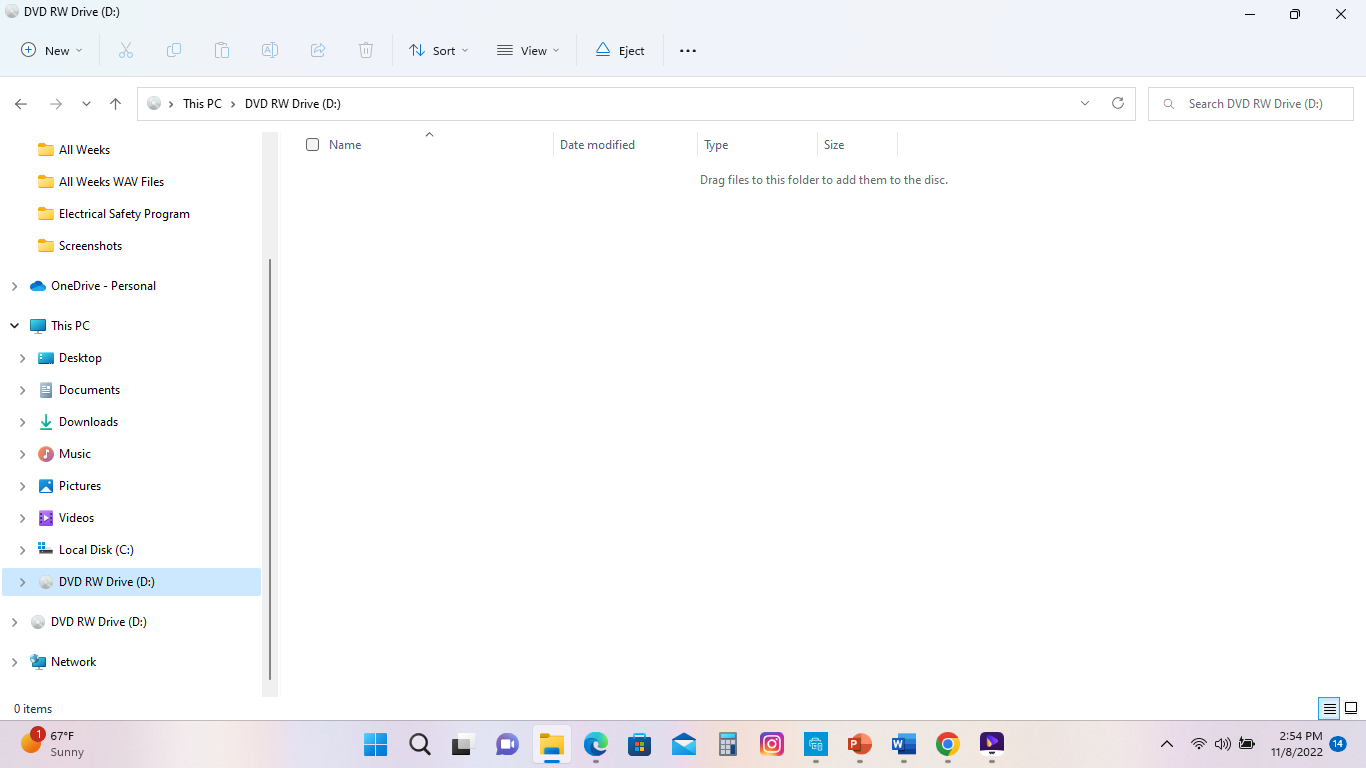The height and width of the screenshot is (768, 1366).
Task: Sort by Date modified column header
Action: tap(597, 145)
